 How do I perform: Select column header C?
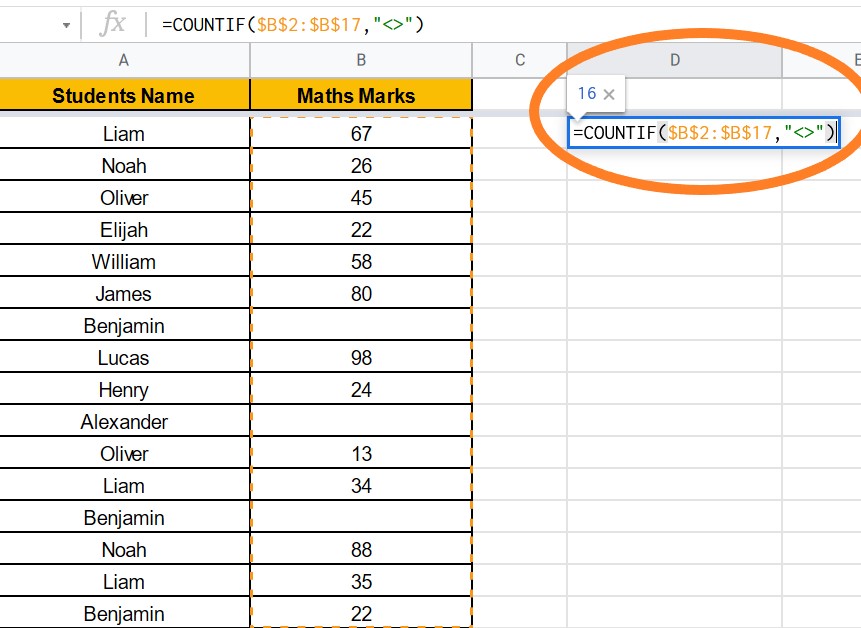519,60
